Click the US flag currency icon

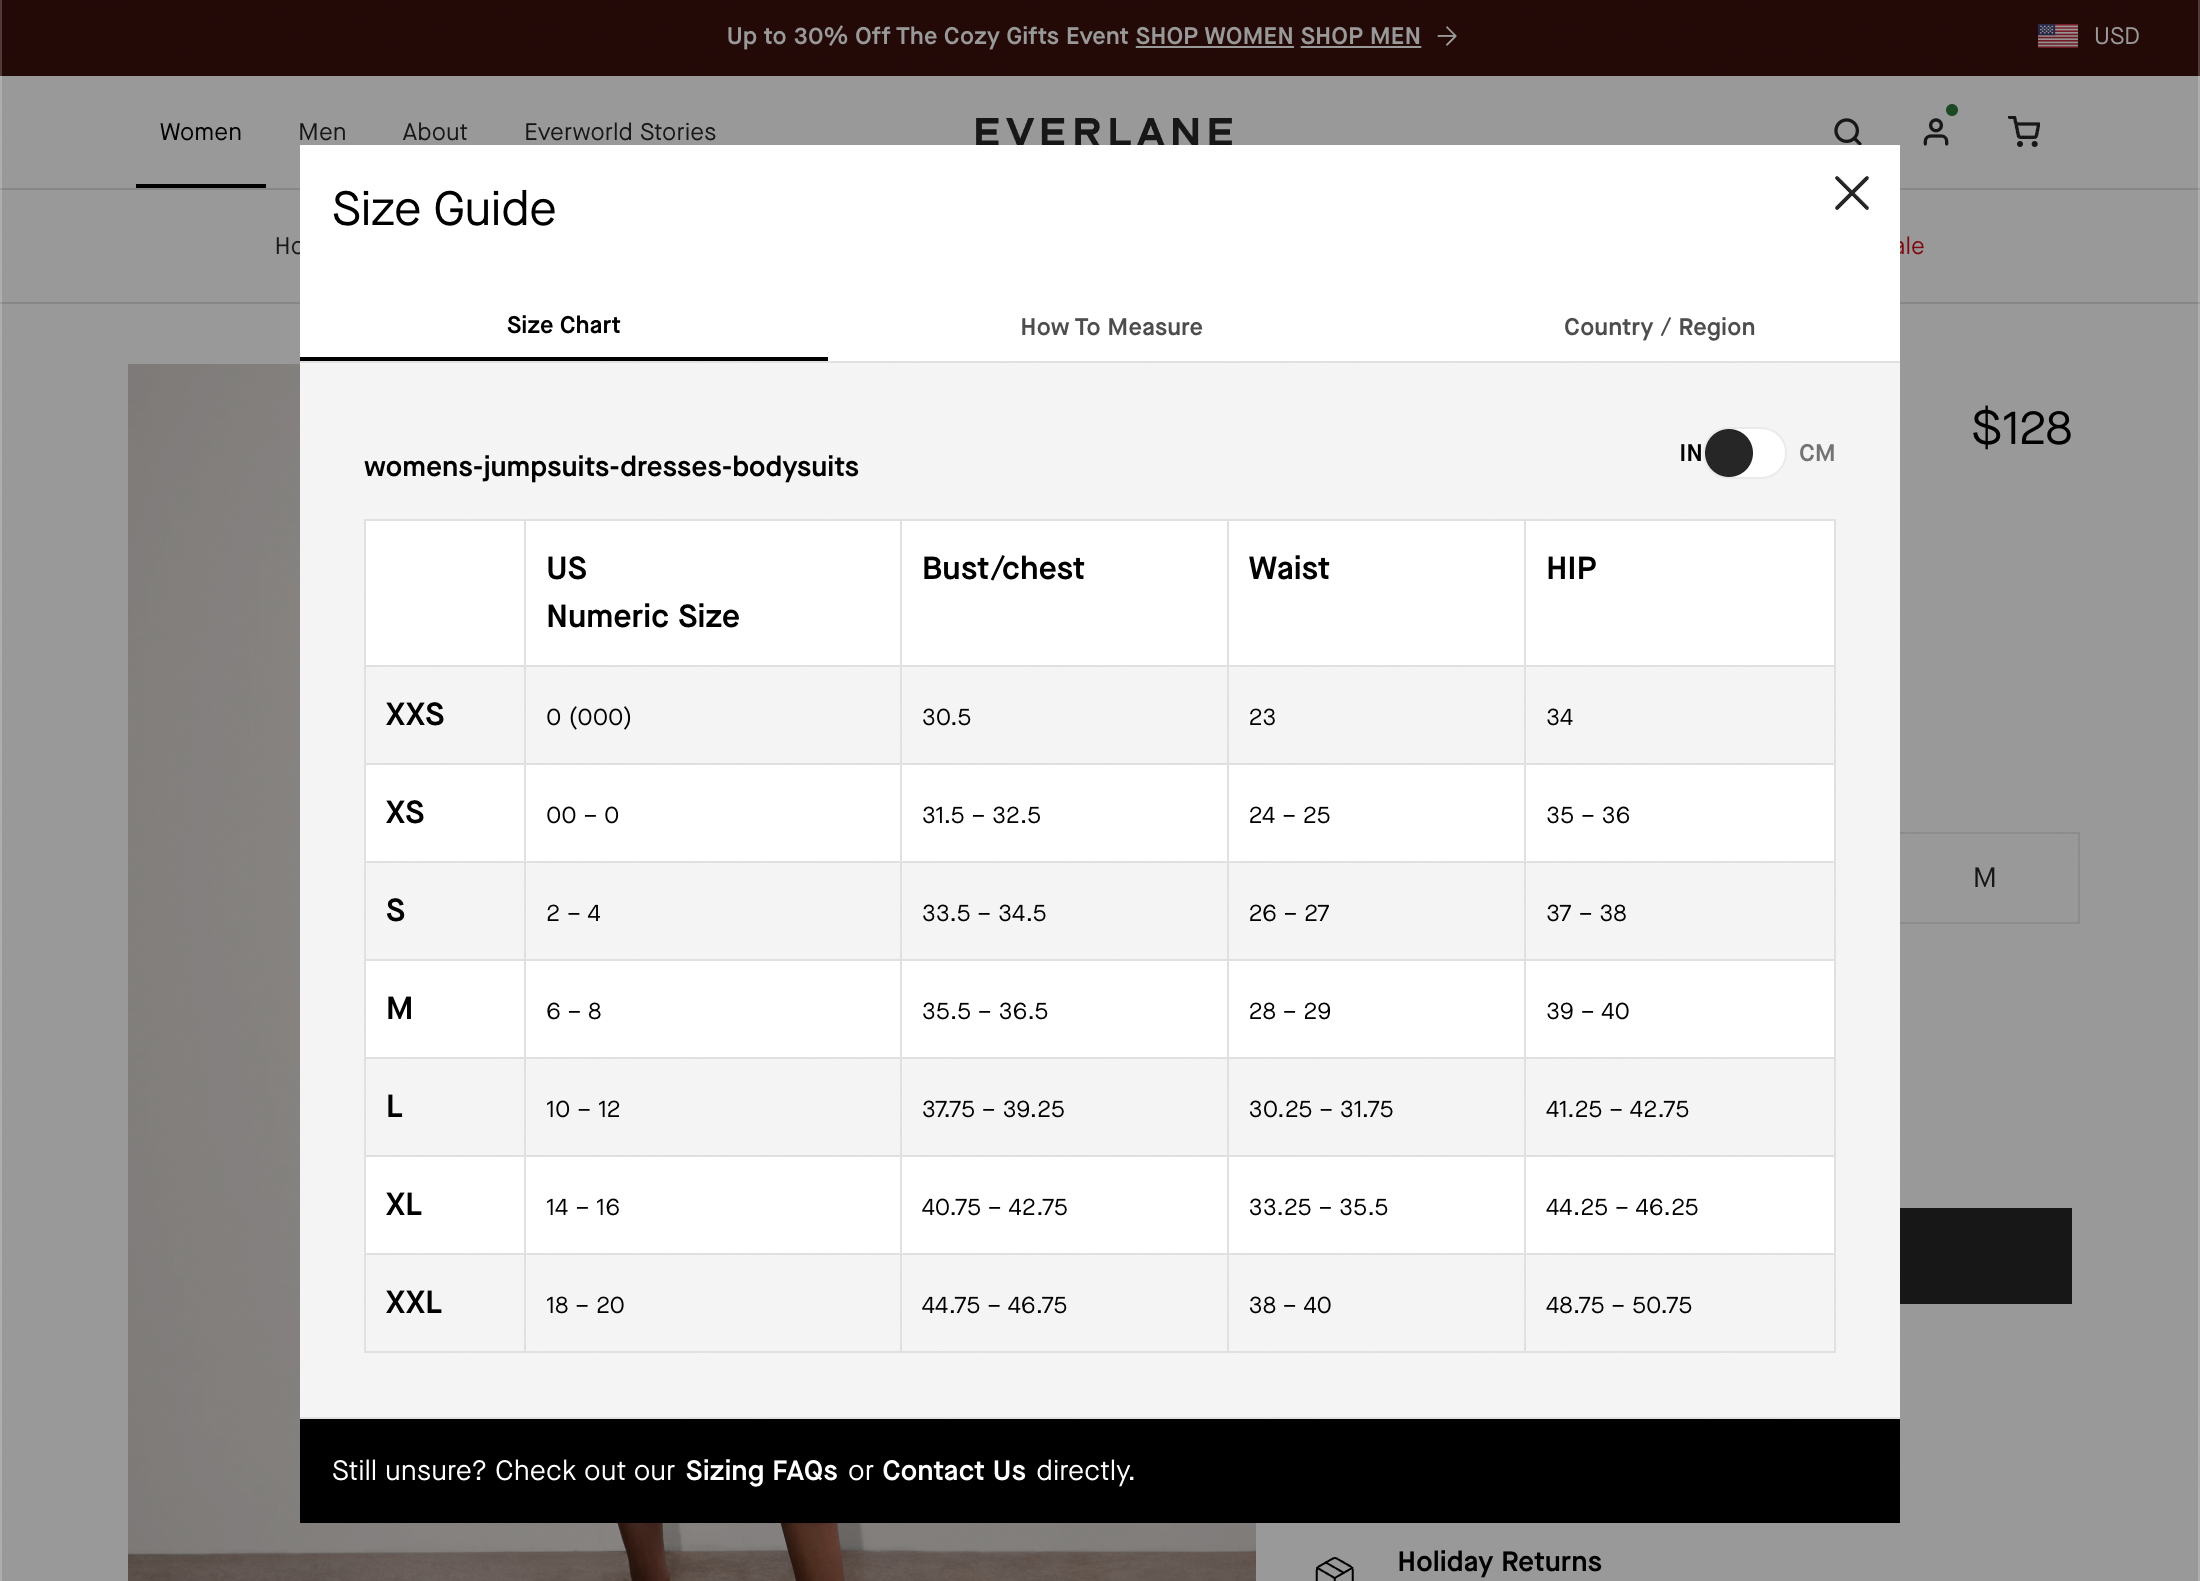(x=2057, y=35)
